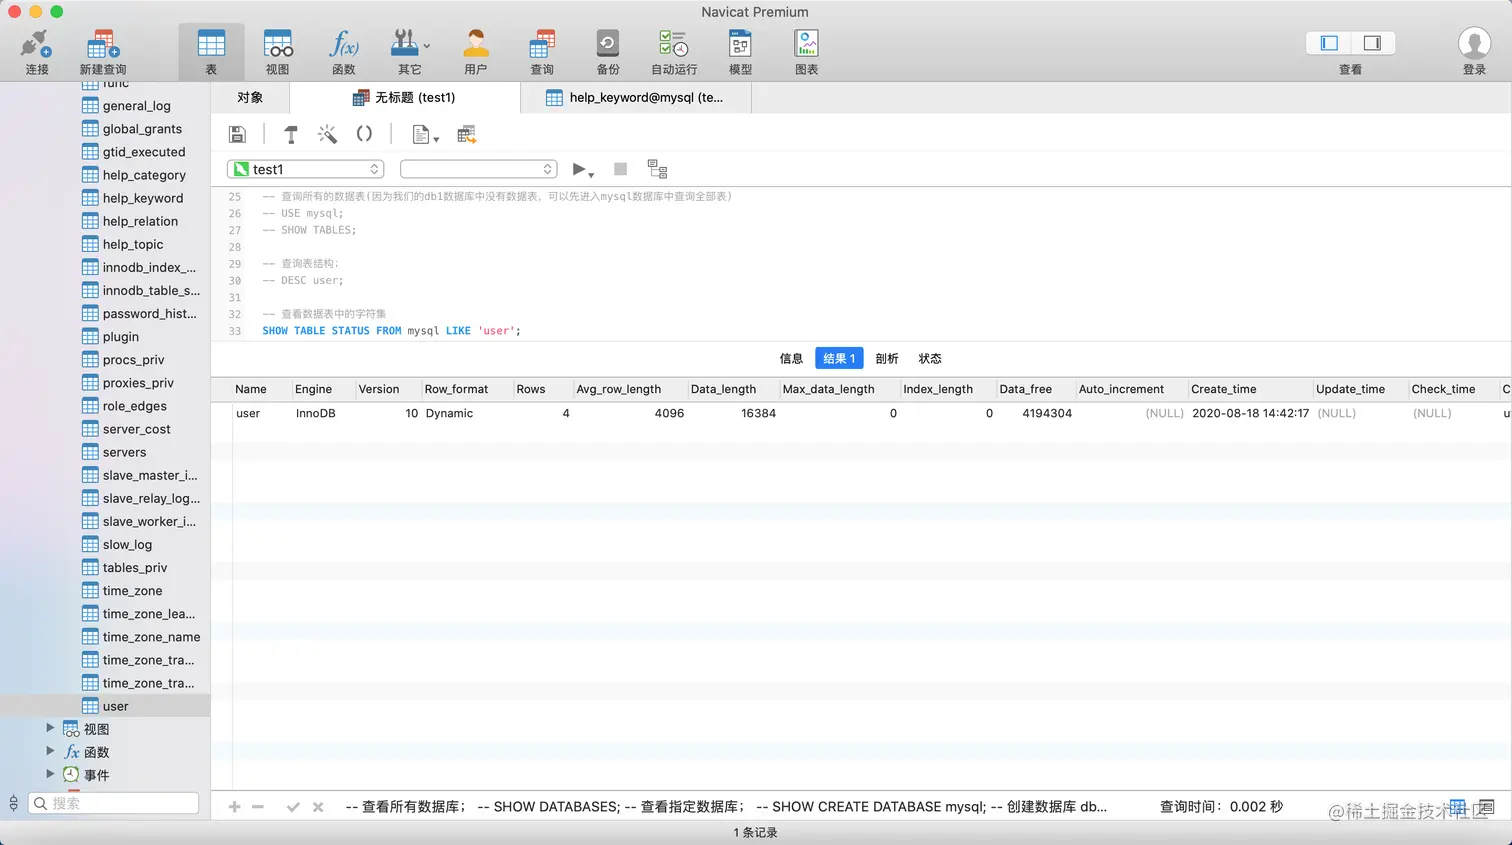The image size is (1512, 845).
Task: Click SQL line 33 SHOW TABLE STATUS
Action: pos(391,331)
